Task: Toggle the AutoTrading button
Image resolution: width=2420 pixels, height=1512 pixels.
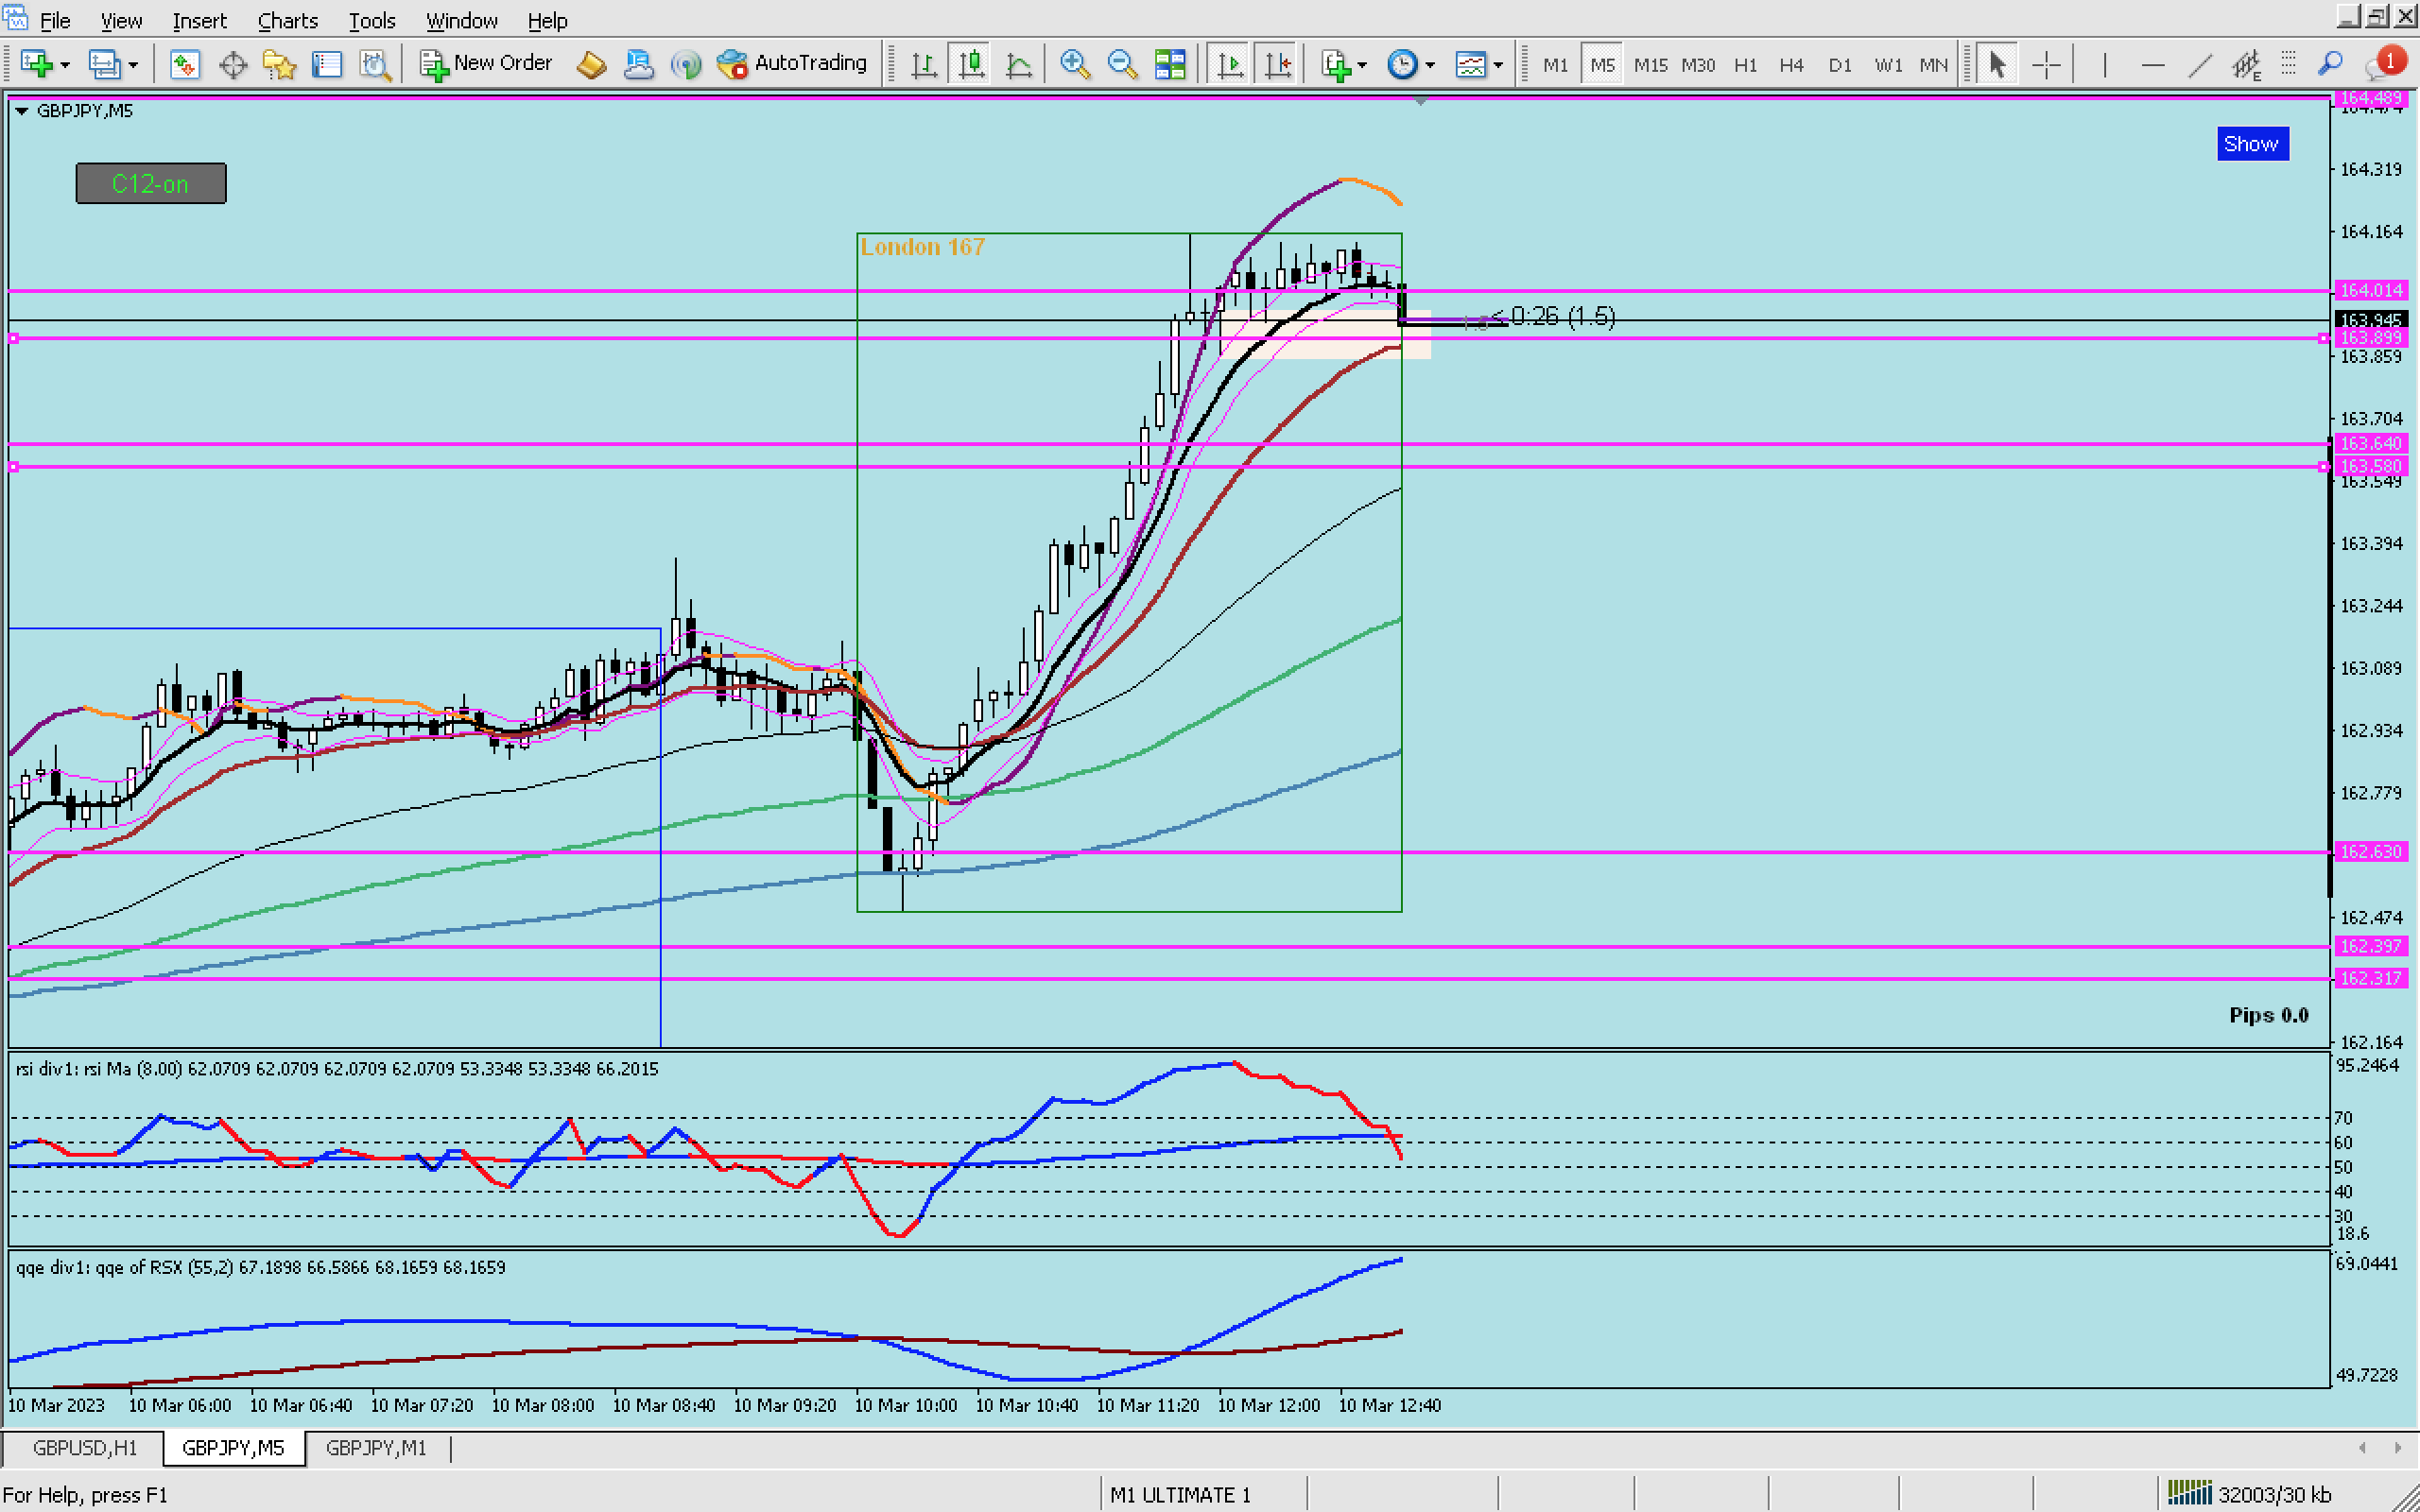Action: 792,63
